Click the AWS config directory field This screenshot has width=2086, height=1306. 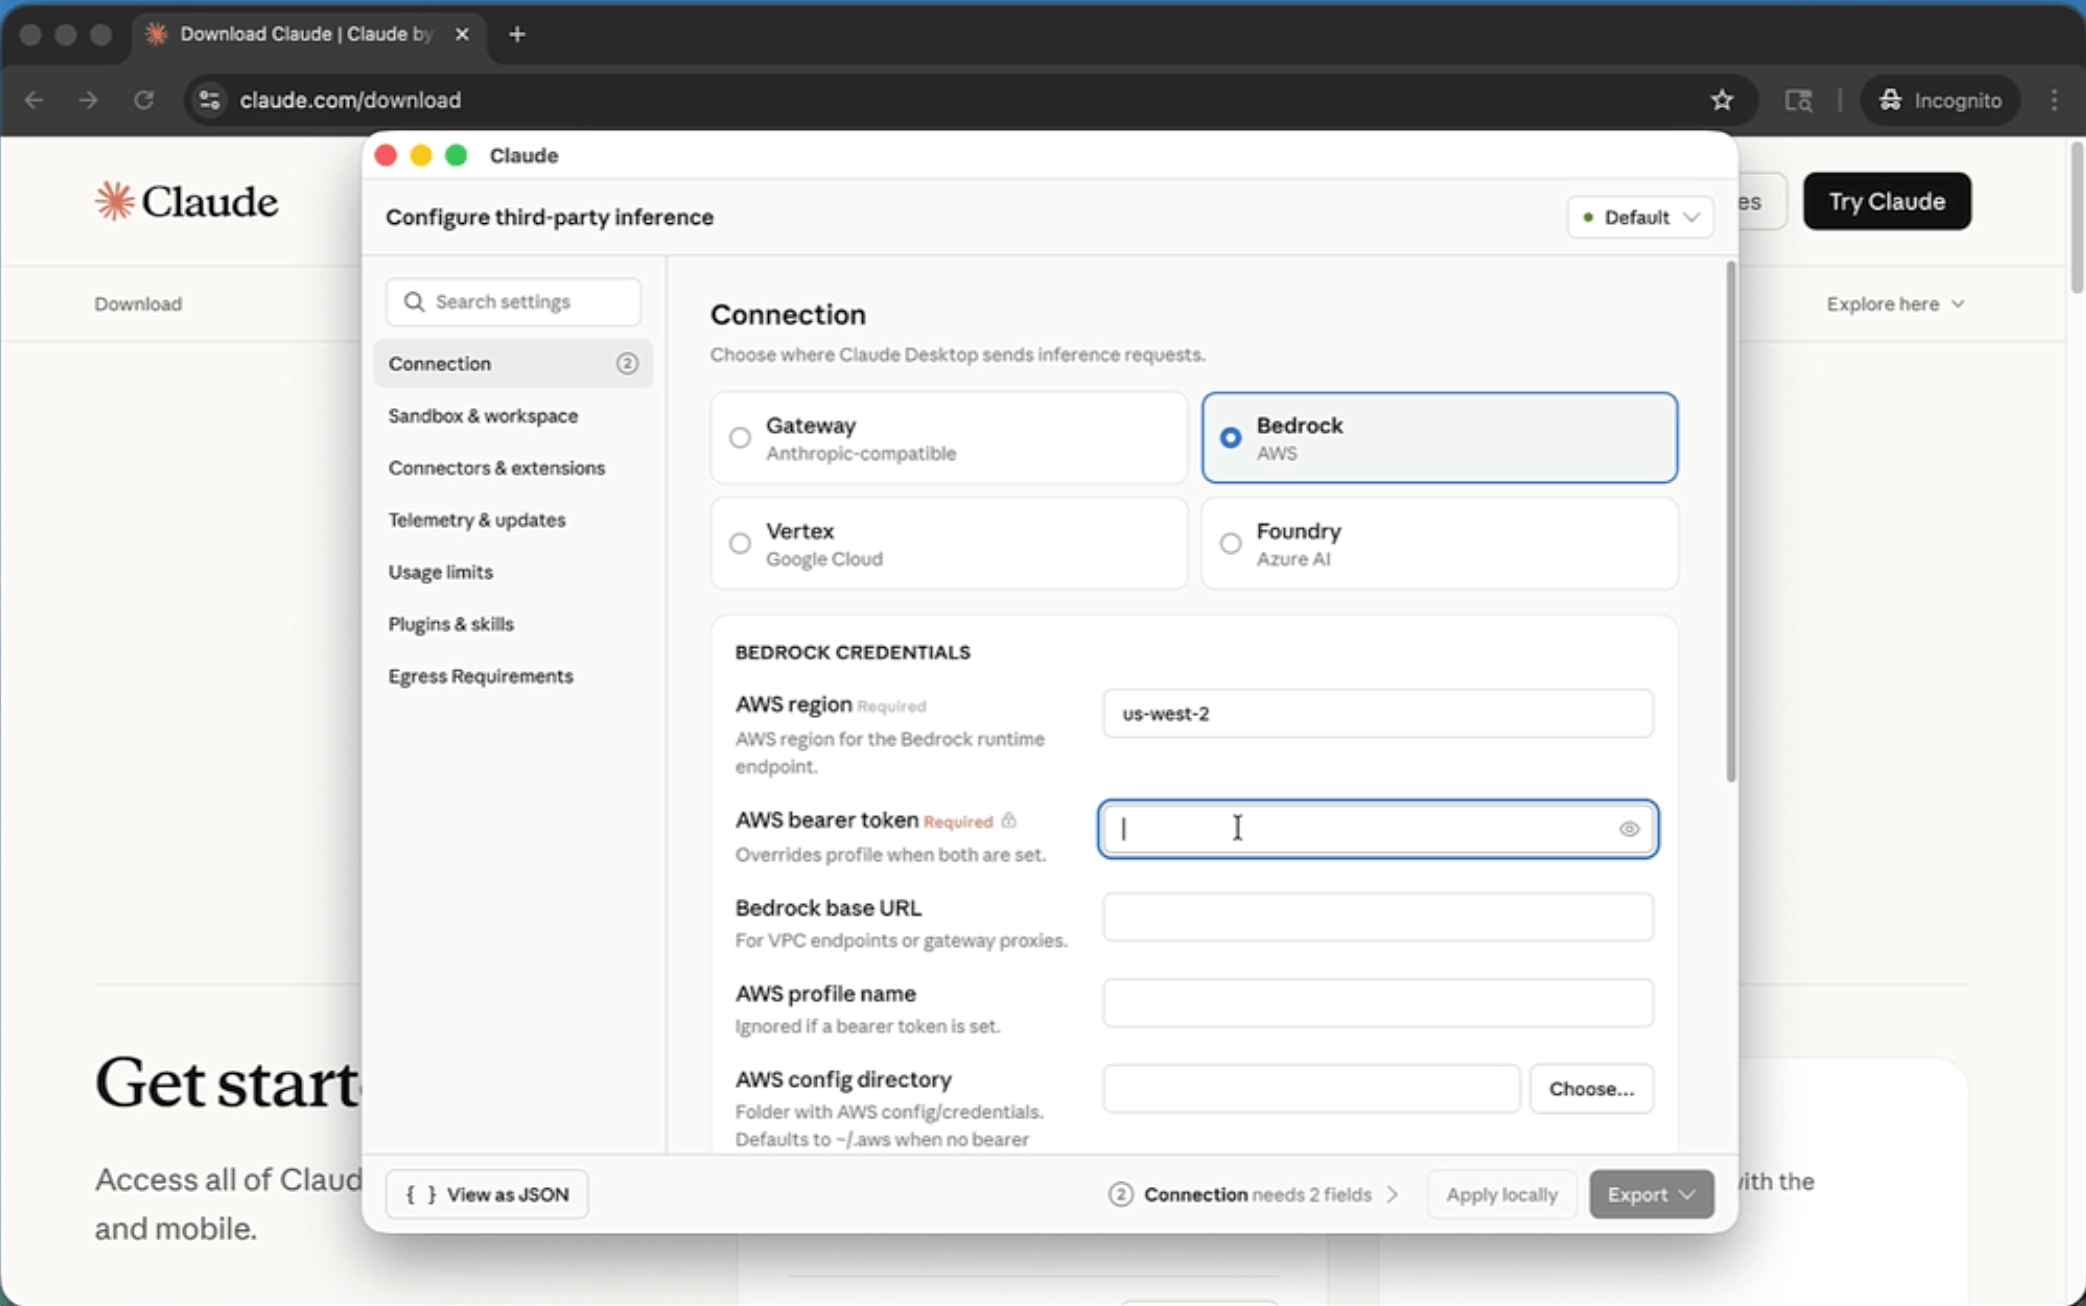point(1311,1088)
